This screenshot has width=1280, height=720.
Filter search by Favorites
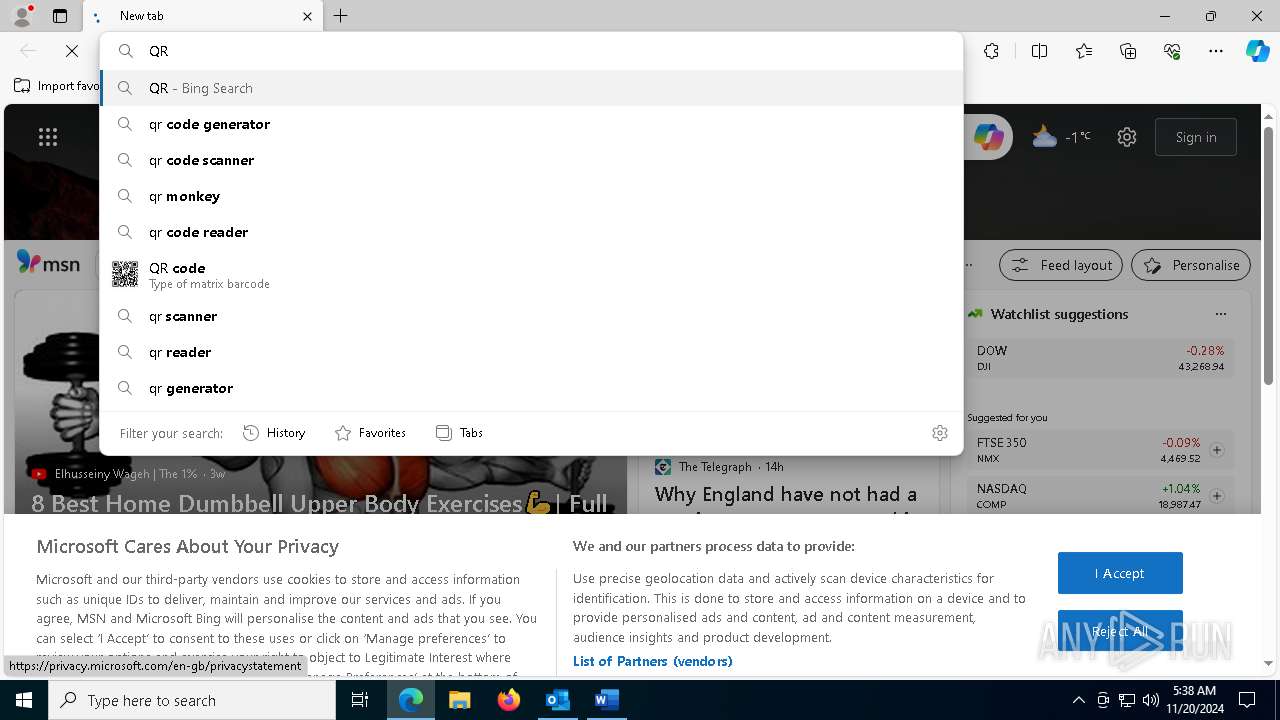click(x=370, y=433)
